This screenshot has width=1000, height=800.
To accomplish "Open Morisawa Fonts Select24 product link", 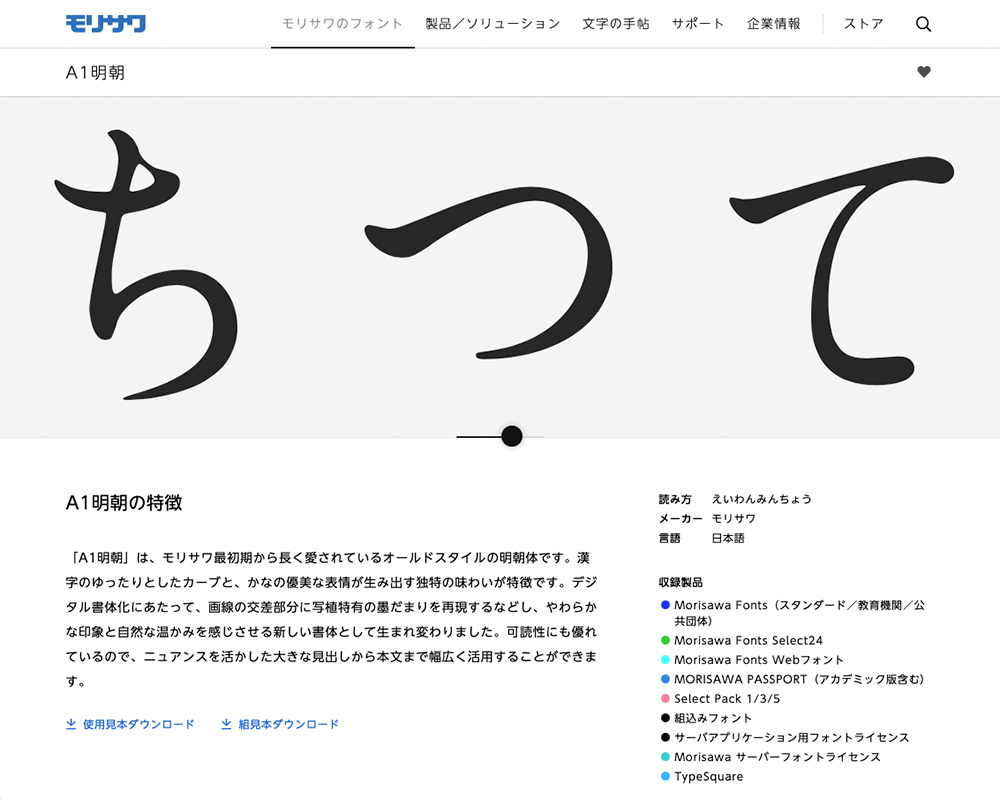I will tap(748, 640).
